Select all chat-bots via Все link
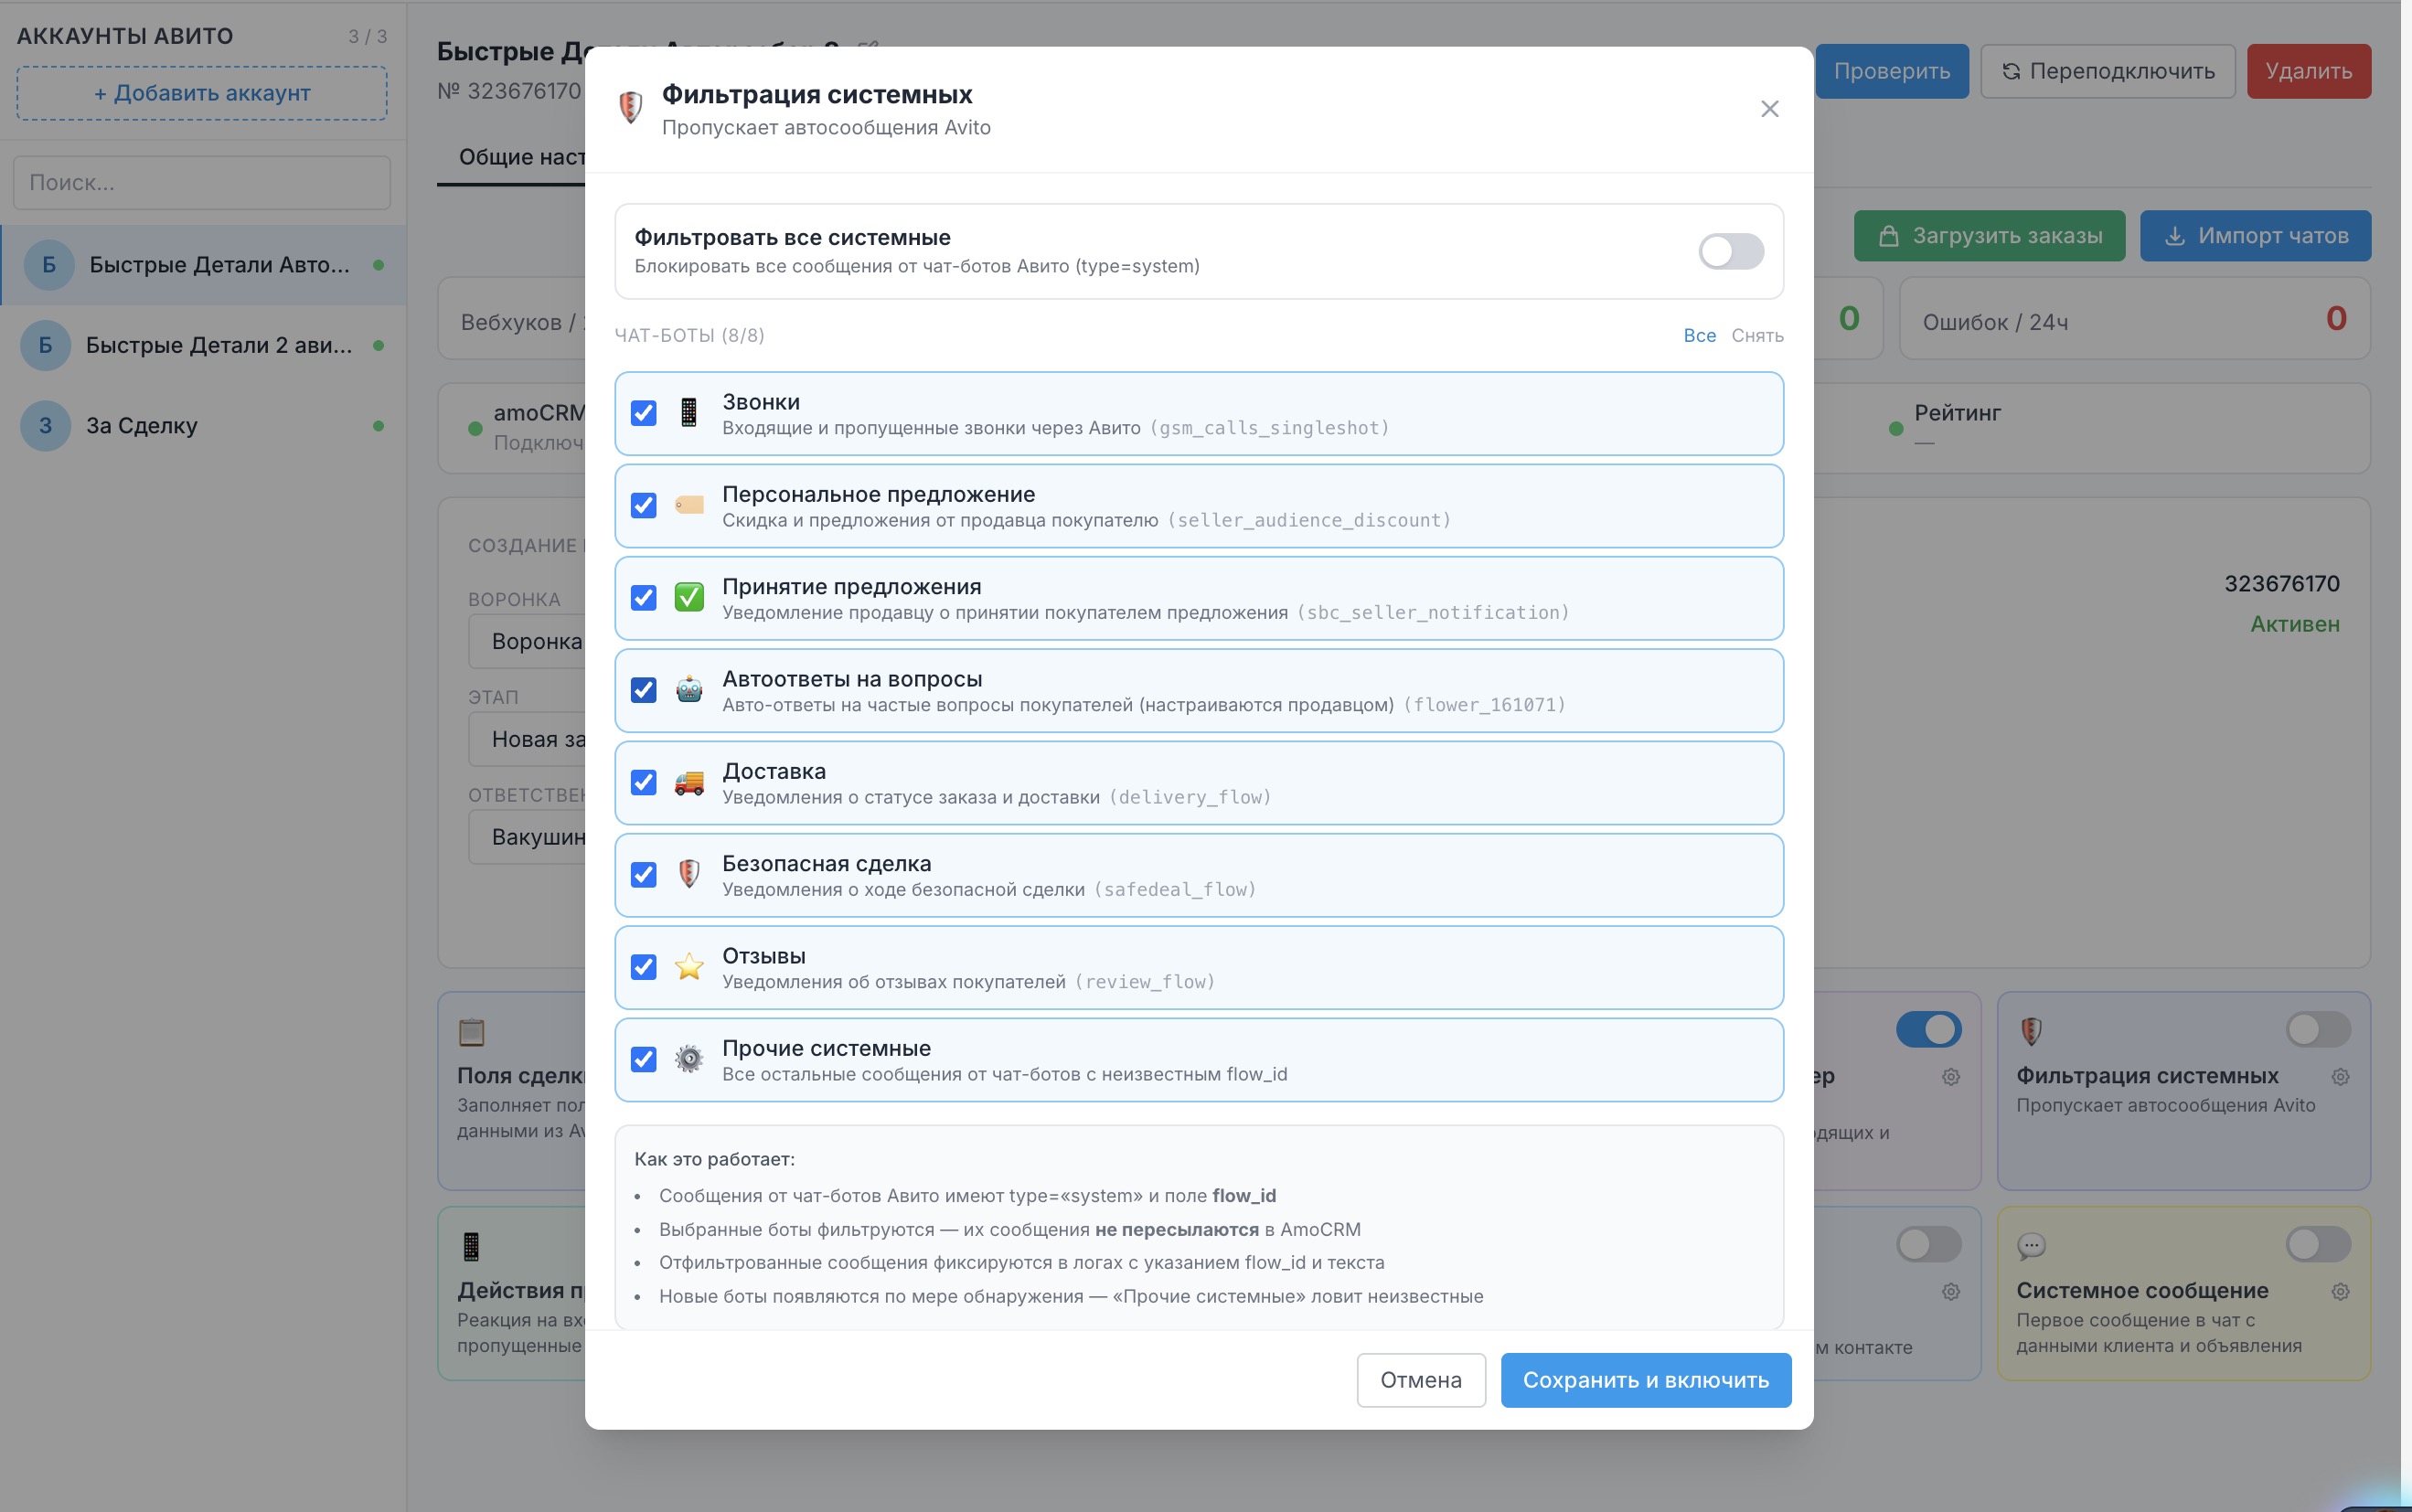 pos(1699,336)
